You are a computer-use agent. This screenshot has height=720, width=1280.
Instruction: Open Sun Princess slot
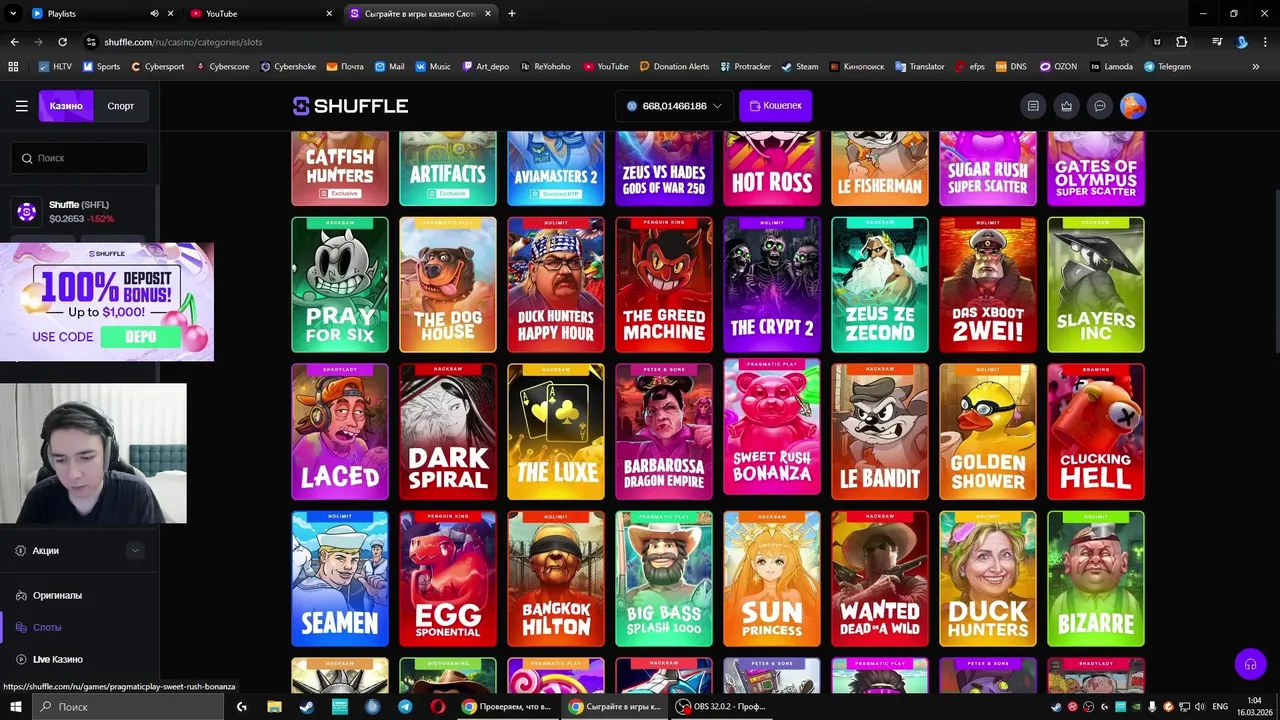[x=772, y=579]
